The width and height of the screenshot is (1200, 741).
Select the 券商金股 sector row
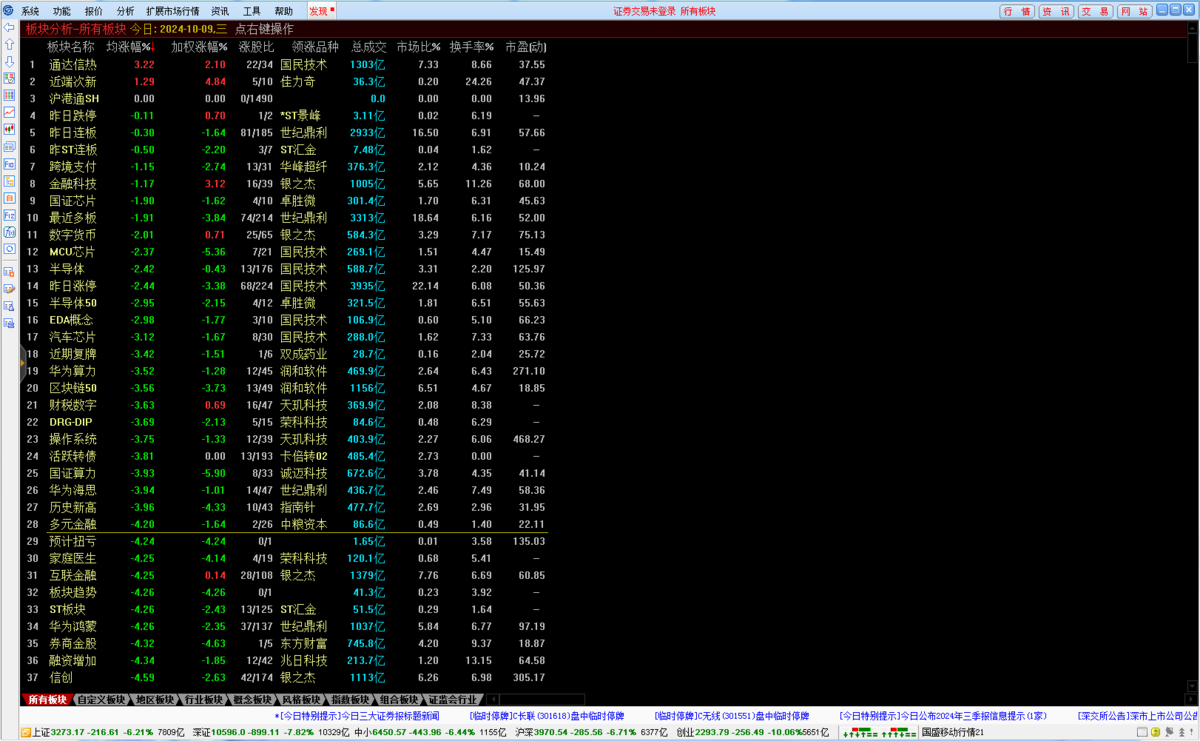click(287, 643)
